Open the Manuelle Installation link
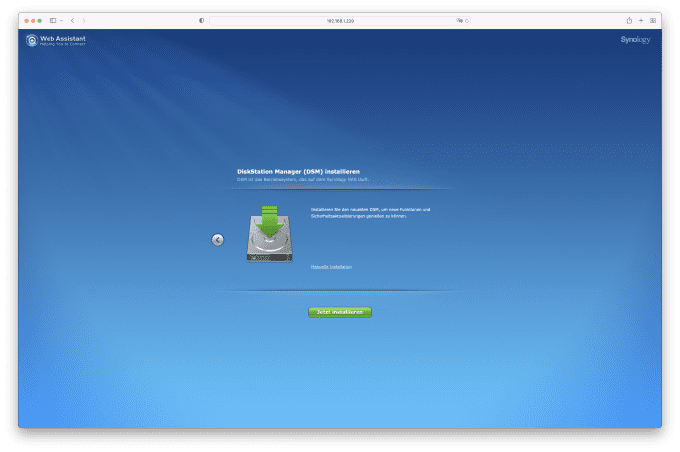 [331, 267]
